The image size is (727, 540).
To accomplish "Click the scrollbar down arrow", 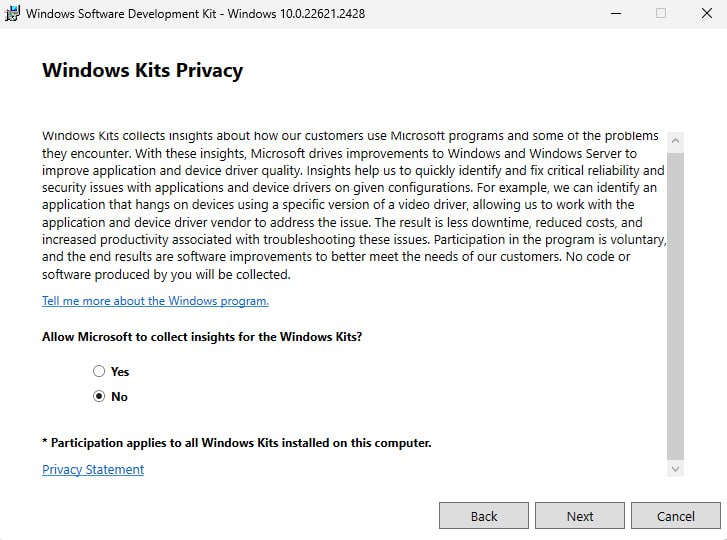I will (676, 468).
